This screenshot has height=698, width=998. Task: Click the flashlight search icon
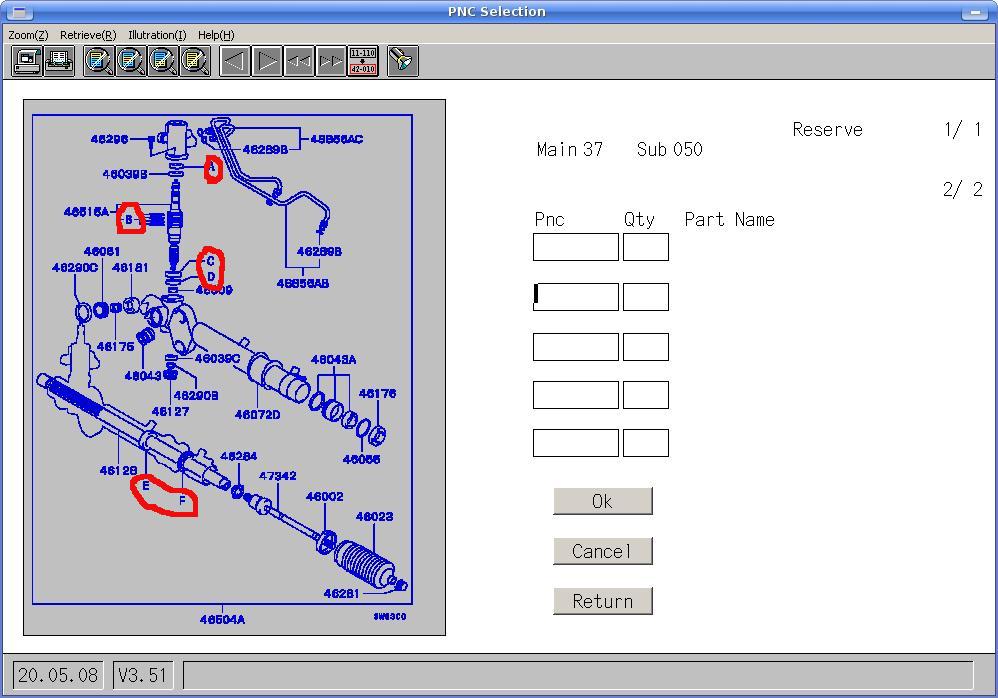[x=402, y=62]
